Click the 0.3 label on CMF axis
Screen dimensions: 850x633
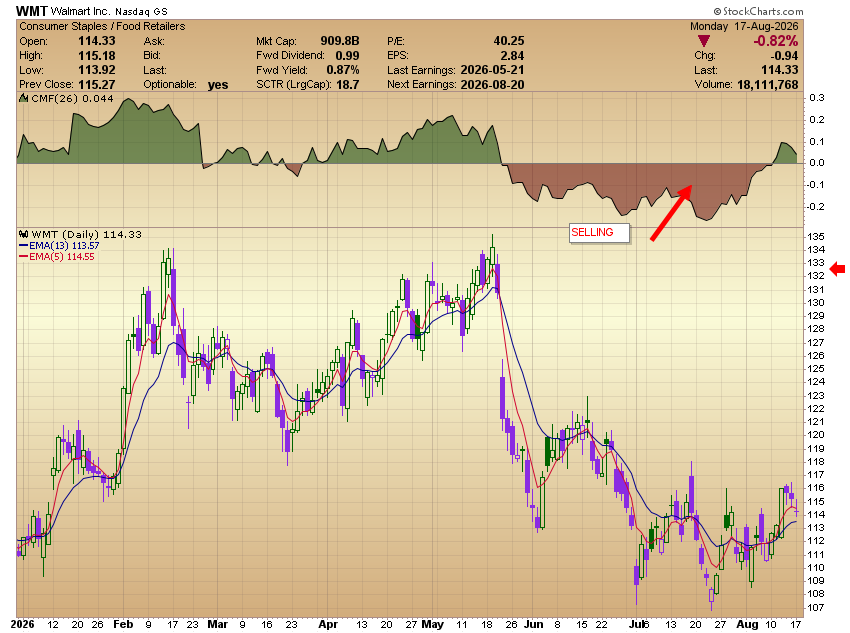(816, 98)
